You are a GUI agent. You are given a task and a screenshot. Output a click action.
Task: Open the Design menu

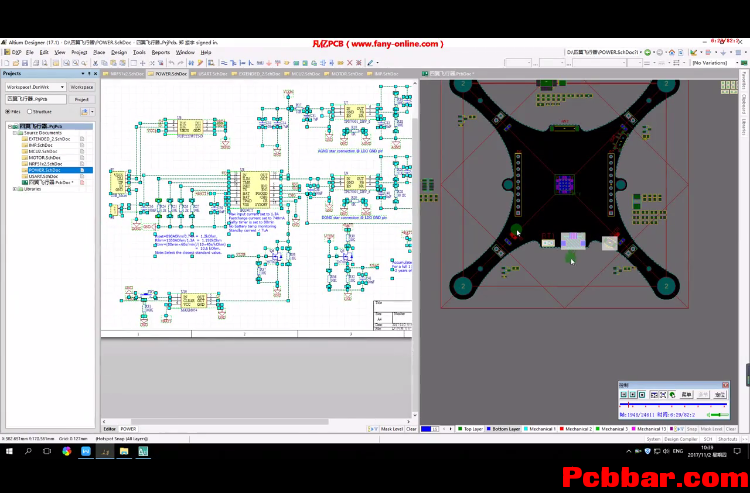(x=119, y=52)
